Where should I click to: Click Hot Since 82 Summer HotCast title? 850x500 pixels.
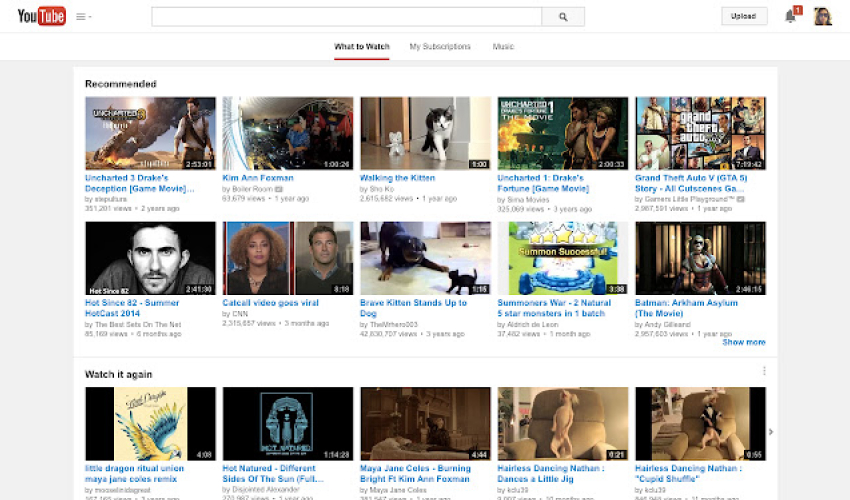(x=132, y=308)
